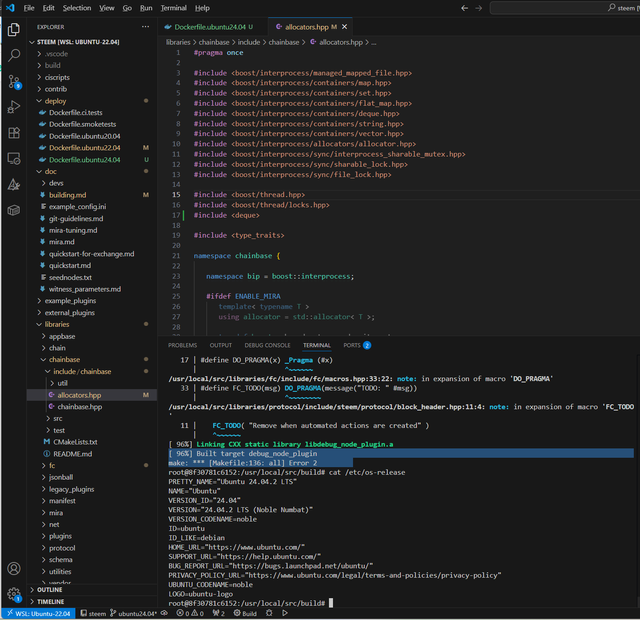The image size is (640, 620).
Task: Collapse the deploy folder
Action: pos(55,101)
